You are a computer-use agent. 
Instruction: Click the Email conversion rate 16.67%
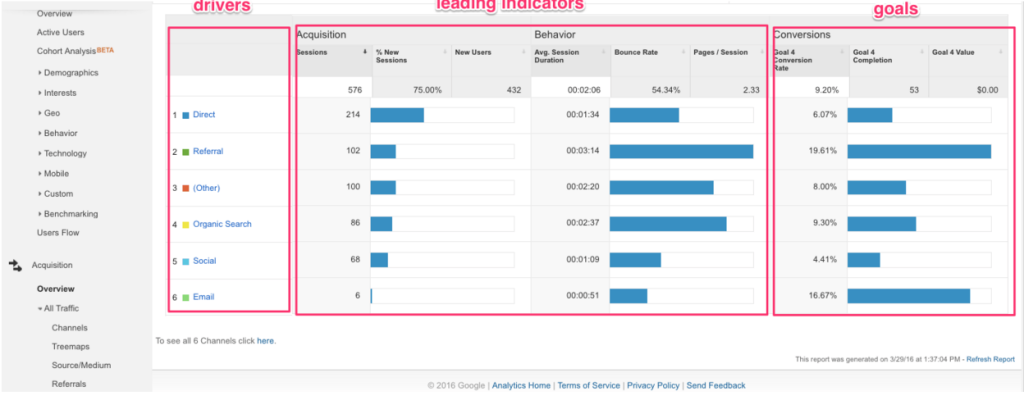pos(823,296)
